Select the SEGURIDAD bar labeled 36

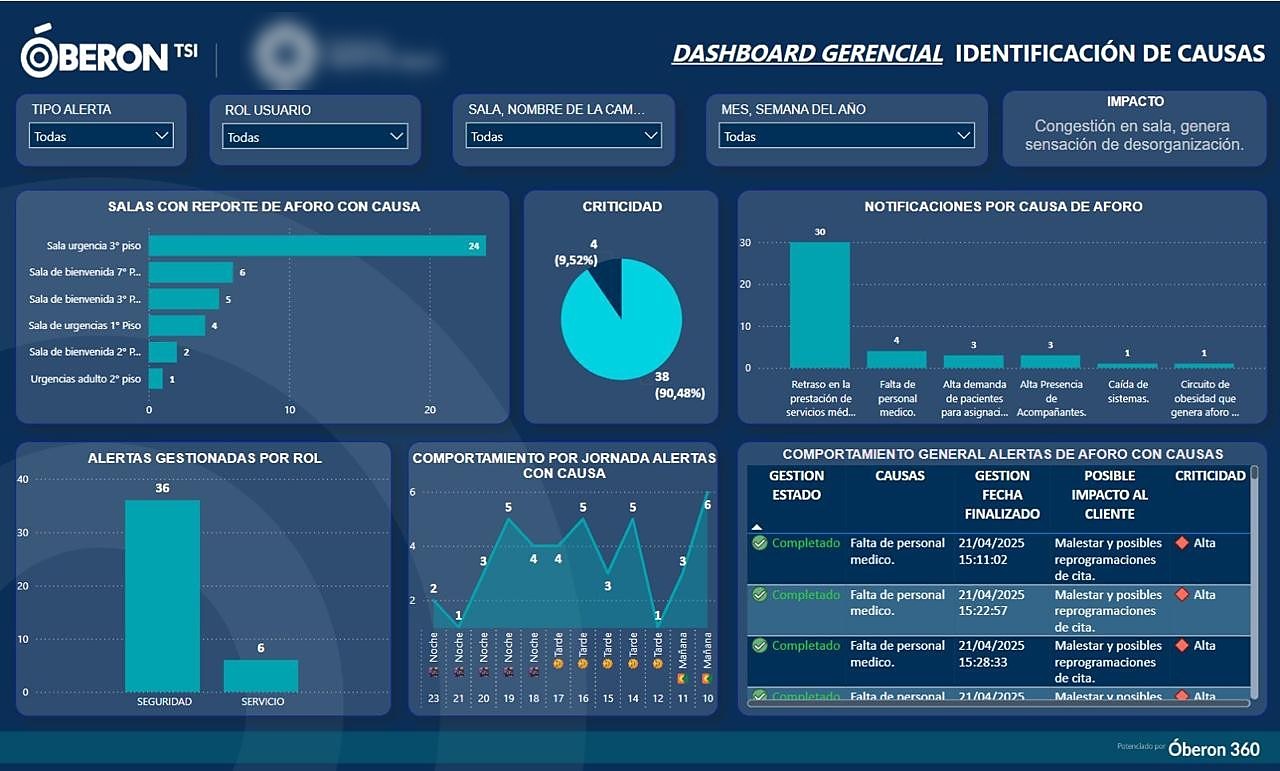(x=162, y=596)
